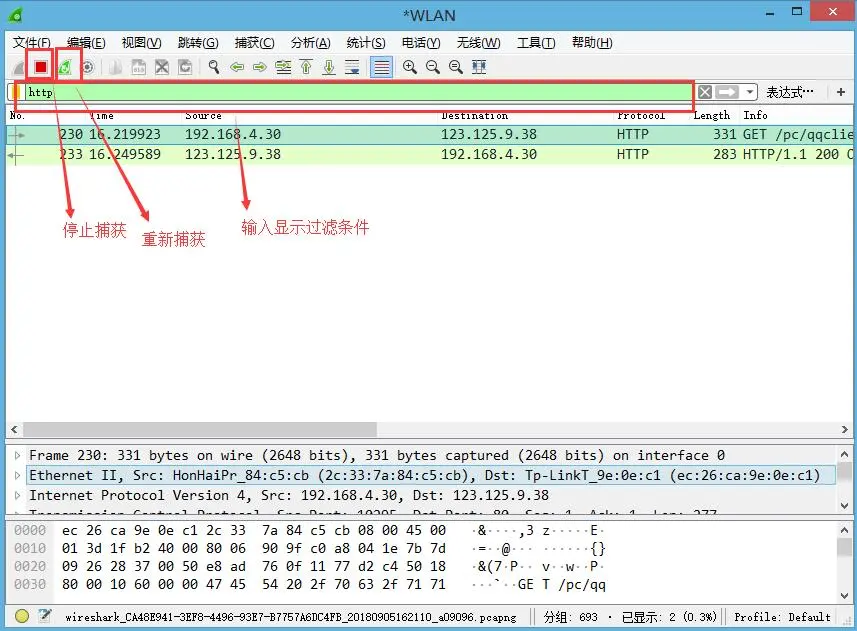
Task: Click the go to specified packet icon
Action: (x=283, y=67)
